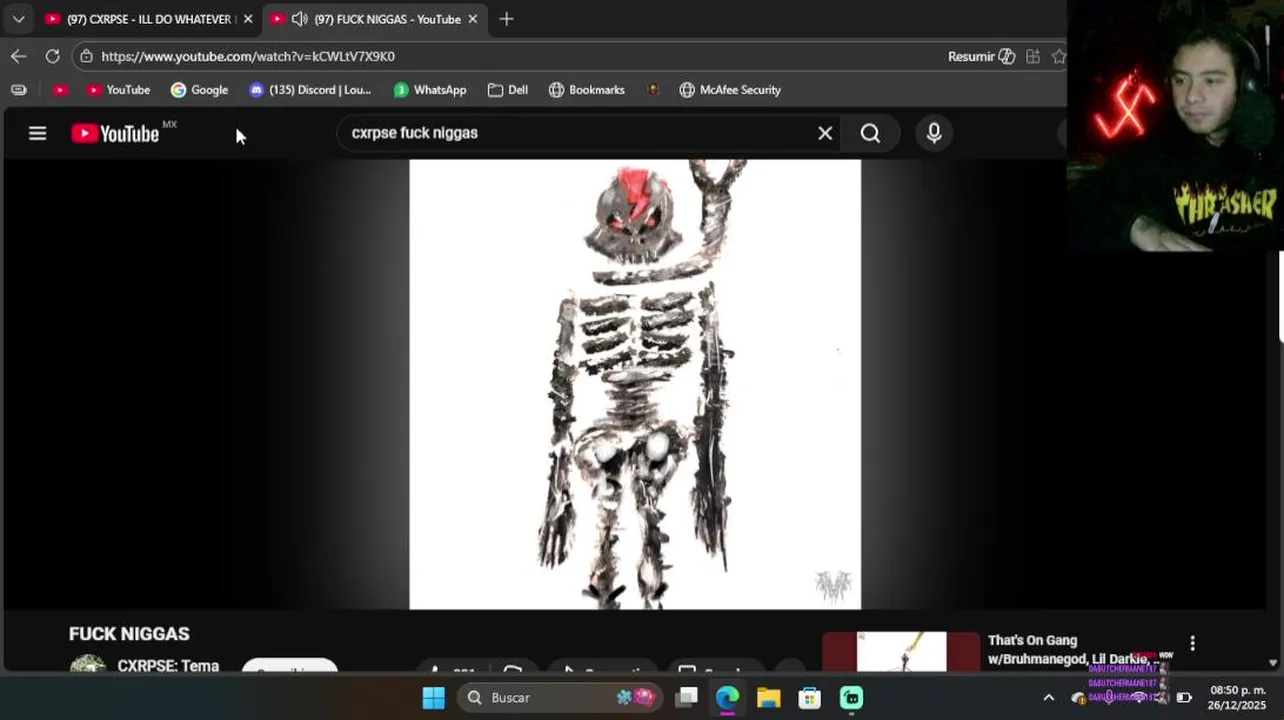Viewport: 1284px width, 720px height.
Task: Open the Windows Start menu
Action: 433,697
